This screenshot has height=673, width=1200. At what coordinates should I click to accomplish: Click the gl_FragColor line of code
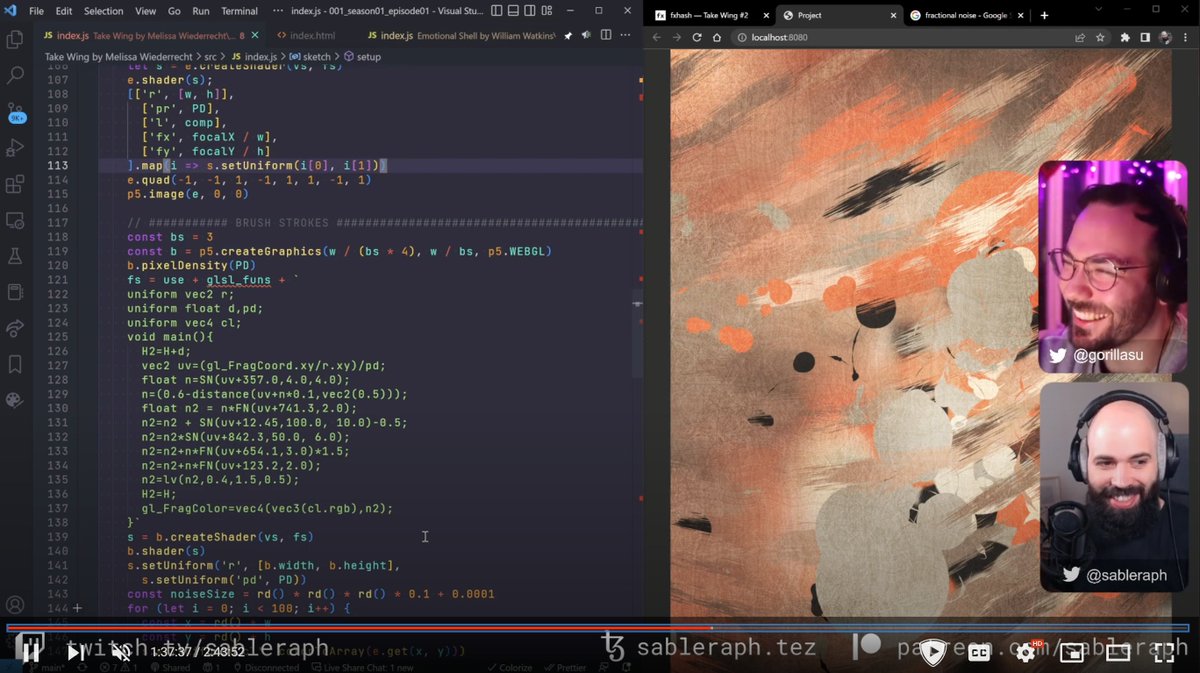(267, 508)
